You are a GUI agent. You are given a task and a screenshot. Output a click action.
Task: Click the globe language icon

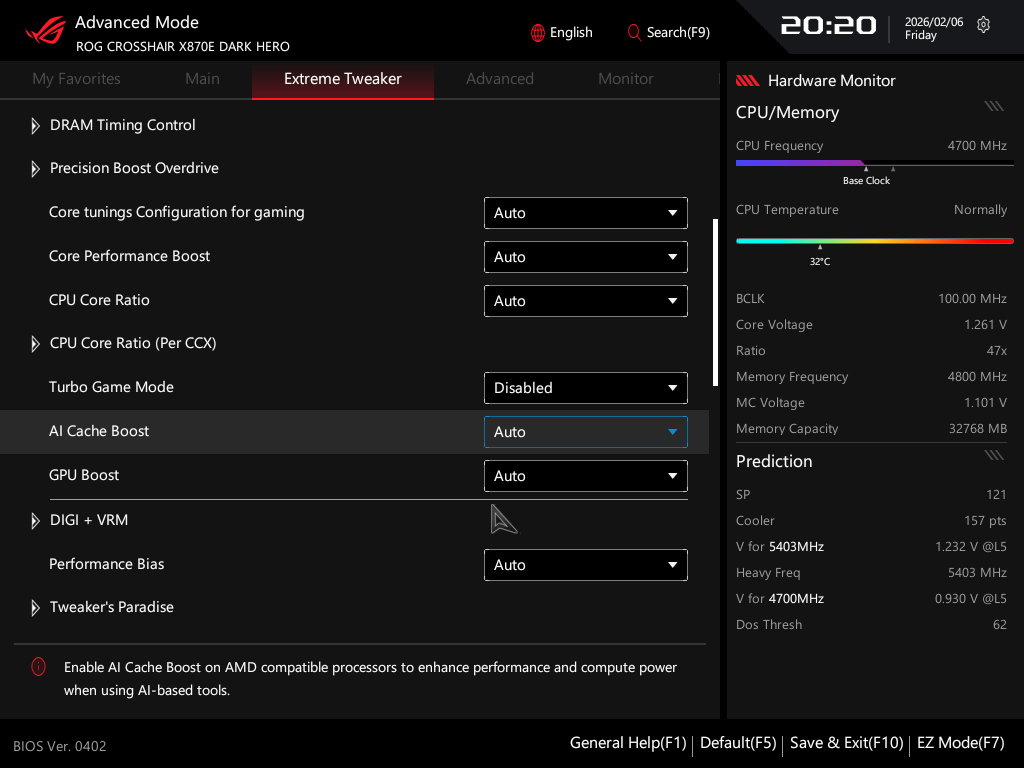pos(538,33)
